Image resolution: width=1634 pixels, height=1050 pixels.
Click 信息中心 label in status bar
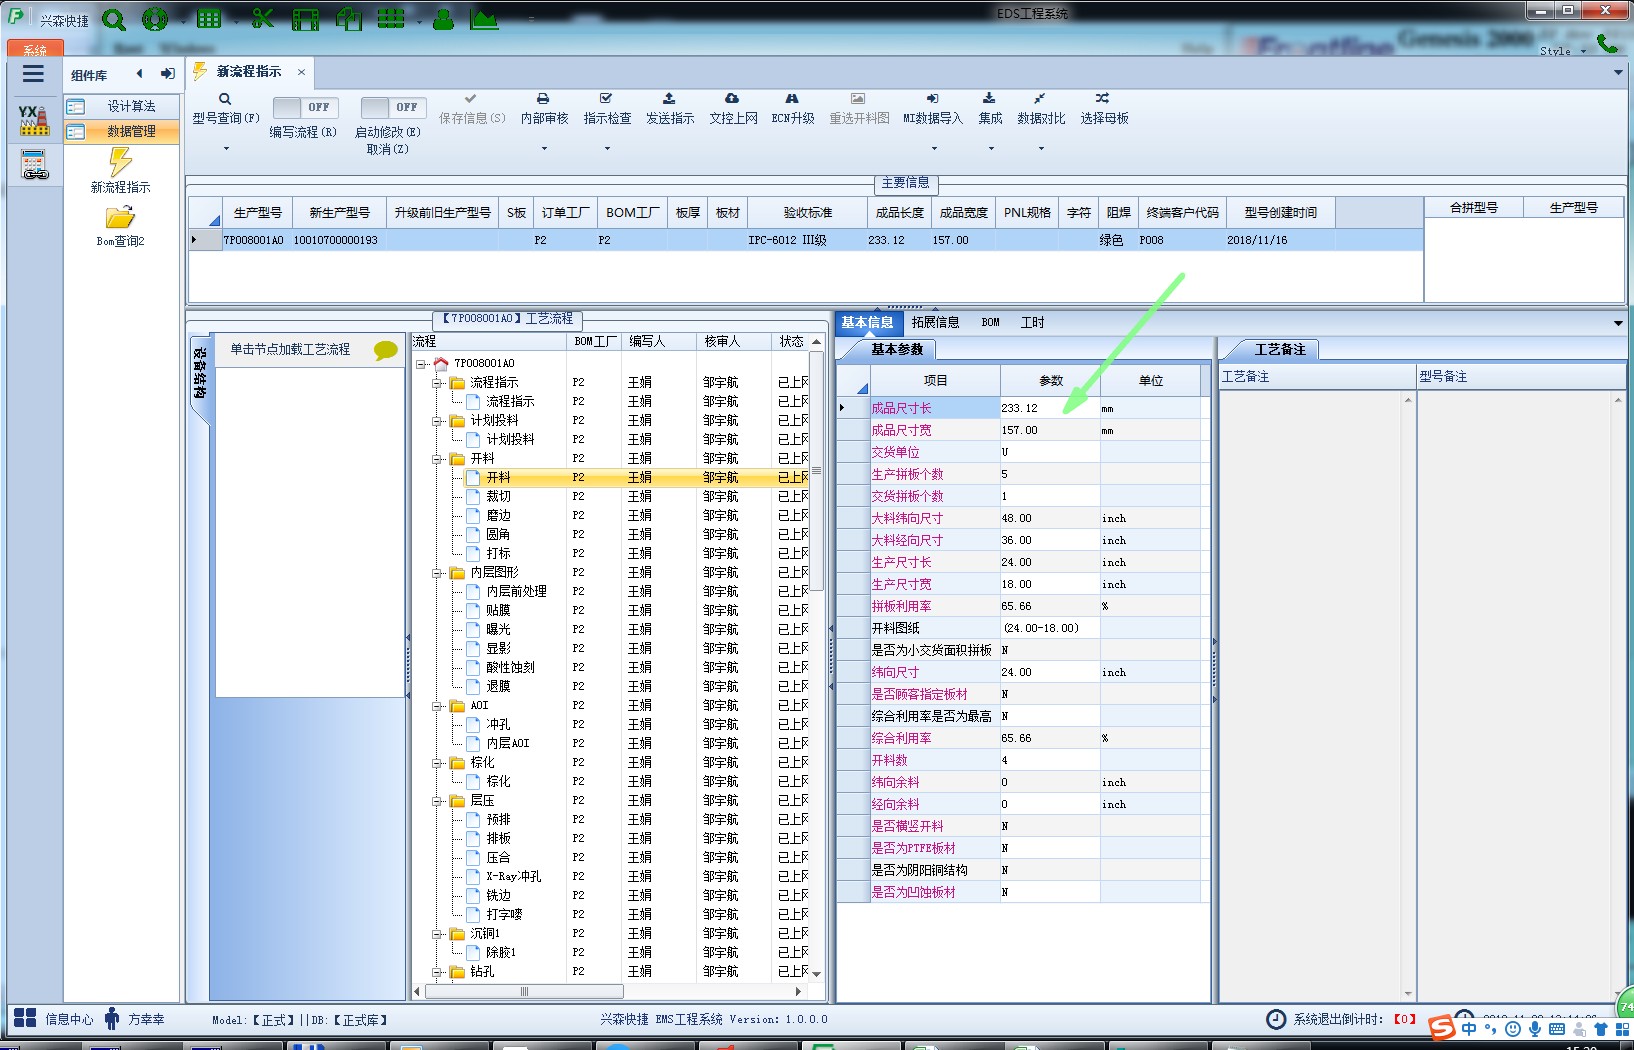[x=69, y=1019]
